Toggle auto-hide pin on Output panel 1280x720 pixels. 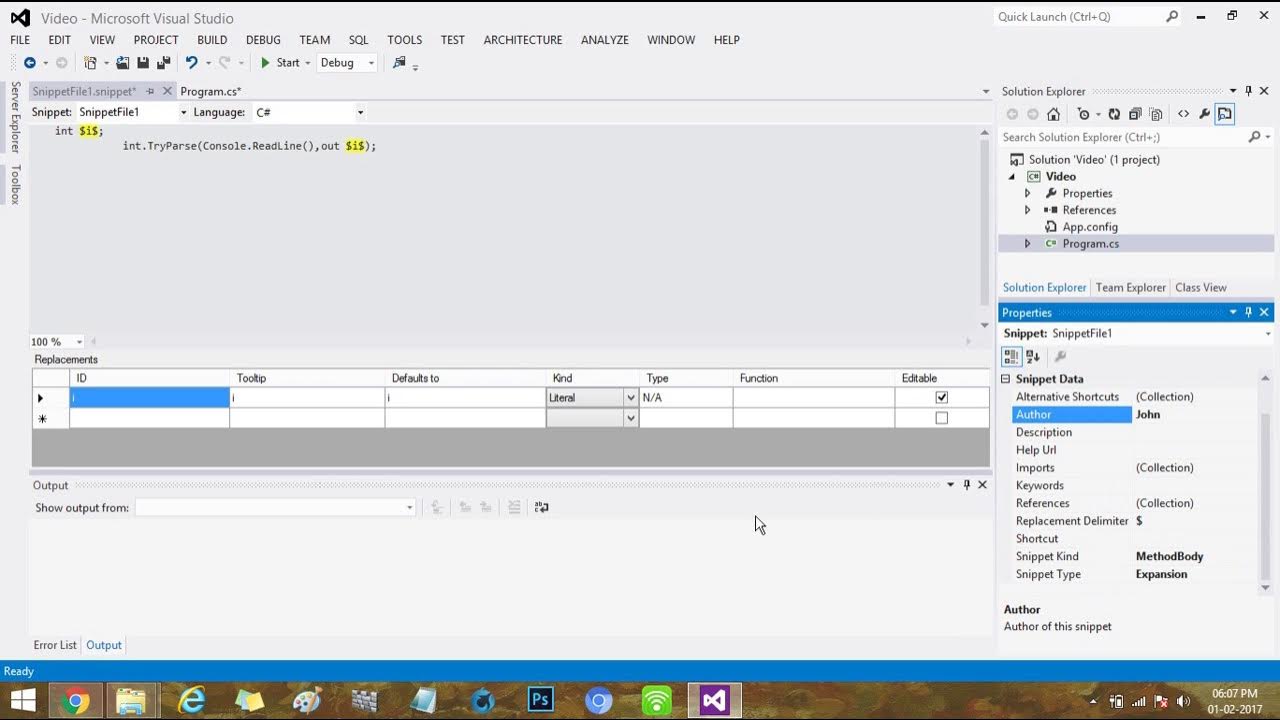point(966,485)
